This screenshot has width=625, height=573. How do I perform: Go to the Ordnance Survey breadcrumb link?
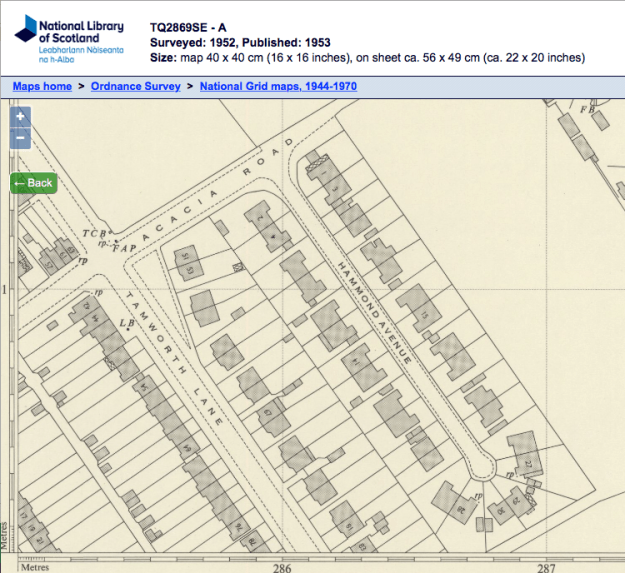pos(135,87)
